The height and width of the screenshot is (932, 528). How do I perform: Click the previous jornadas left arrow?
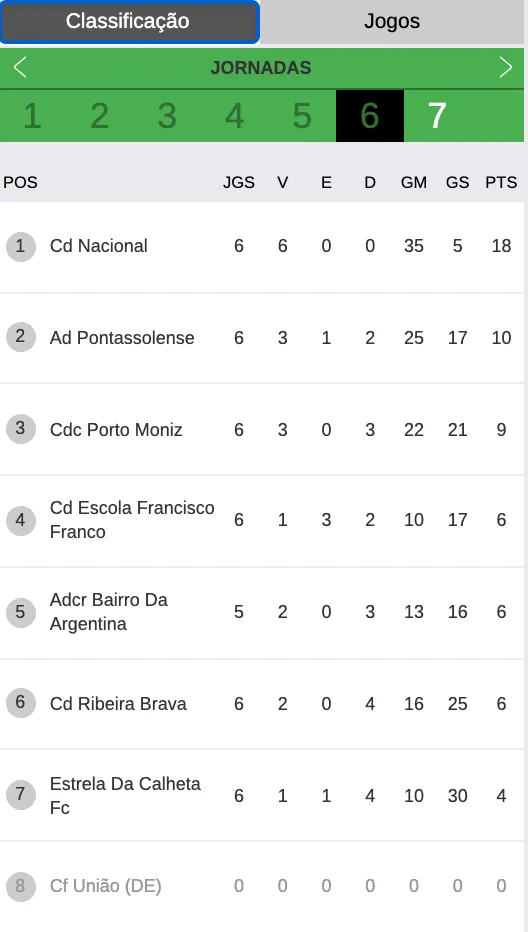[x=20, y=67]
